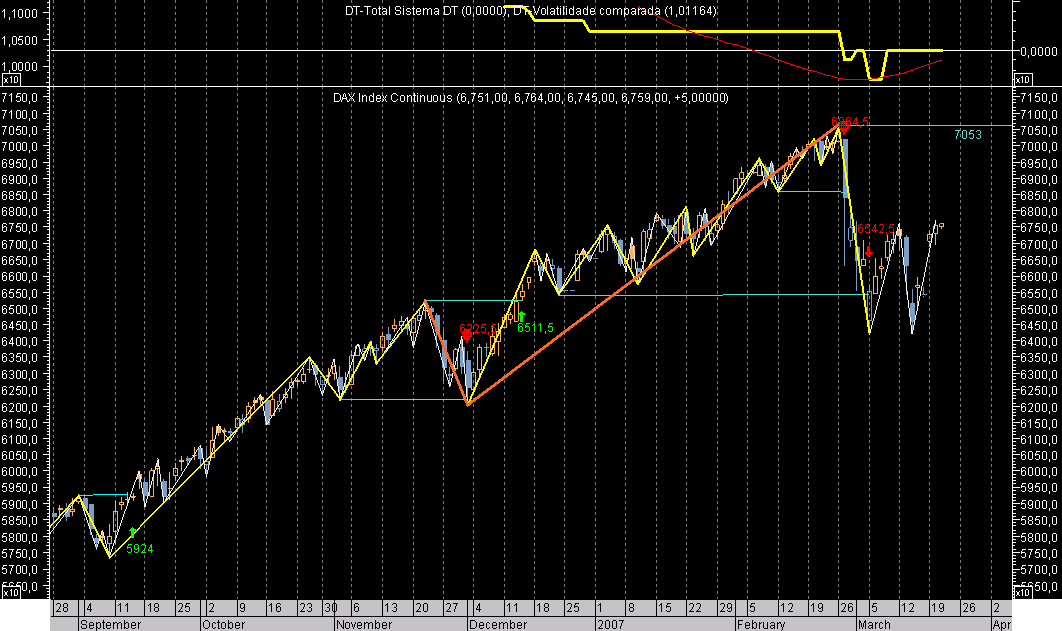Viewport: 1062px width, 631px height.
Task: Select the red sell arrow labeled 6964,5
Action: (x=846, y=129)
